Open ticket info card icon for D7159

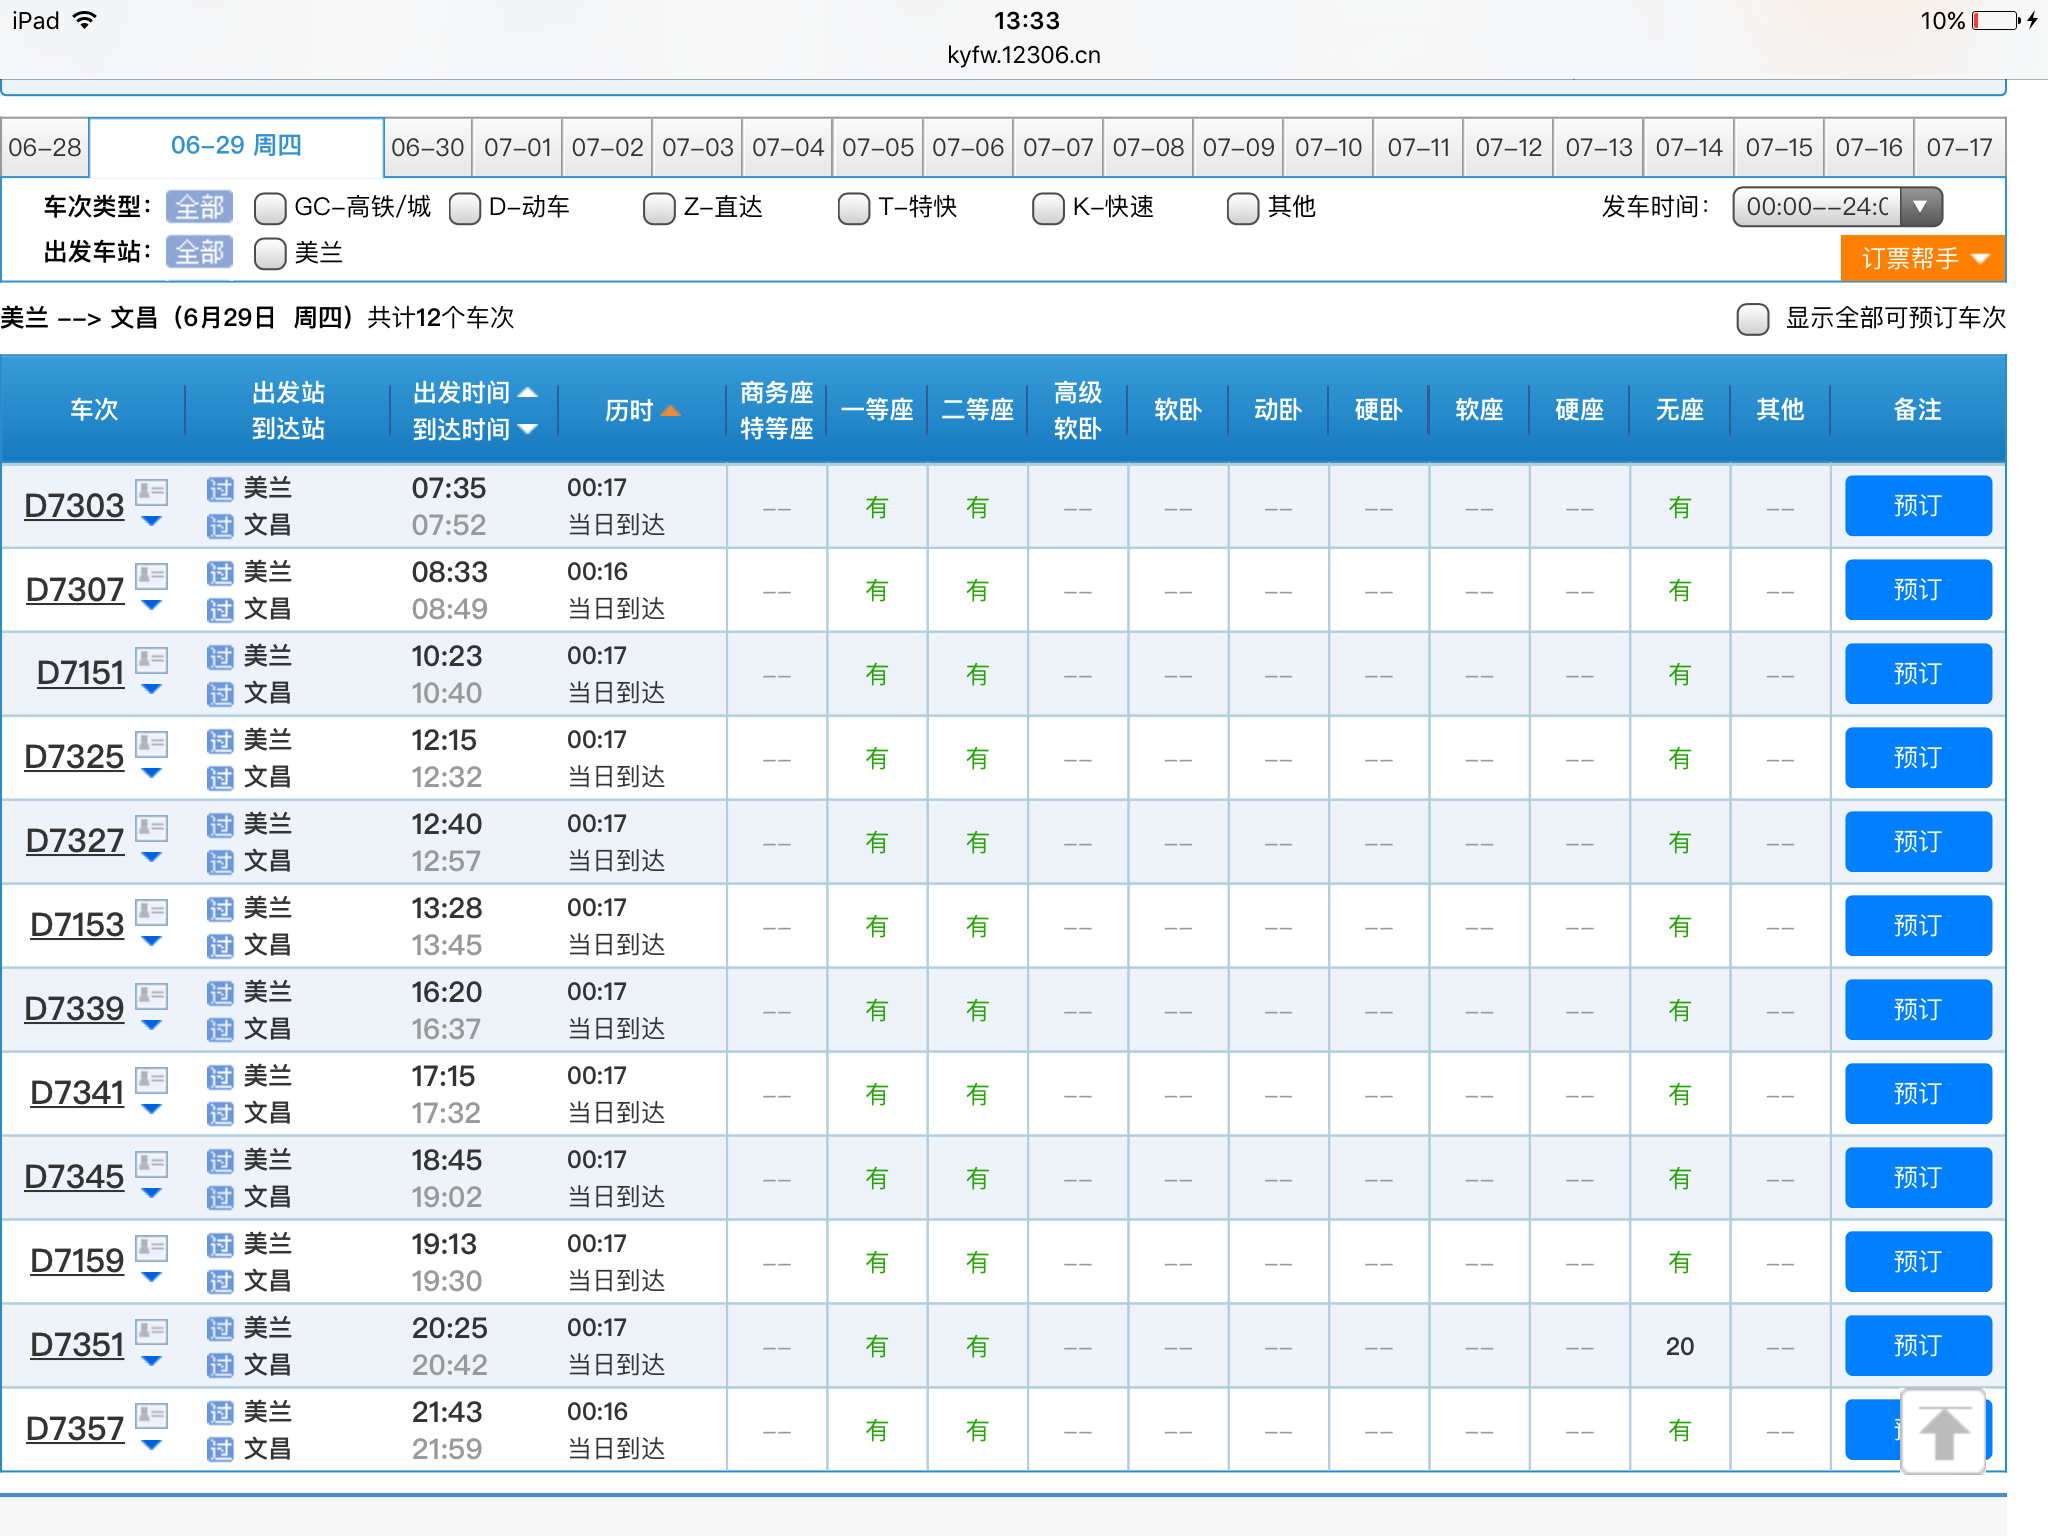151,1247
